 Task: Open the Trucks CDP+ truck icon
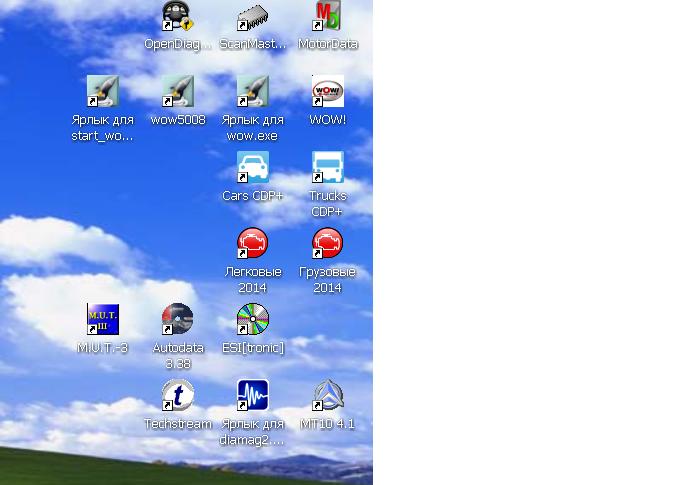[328, 167]
